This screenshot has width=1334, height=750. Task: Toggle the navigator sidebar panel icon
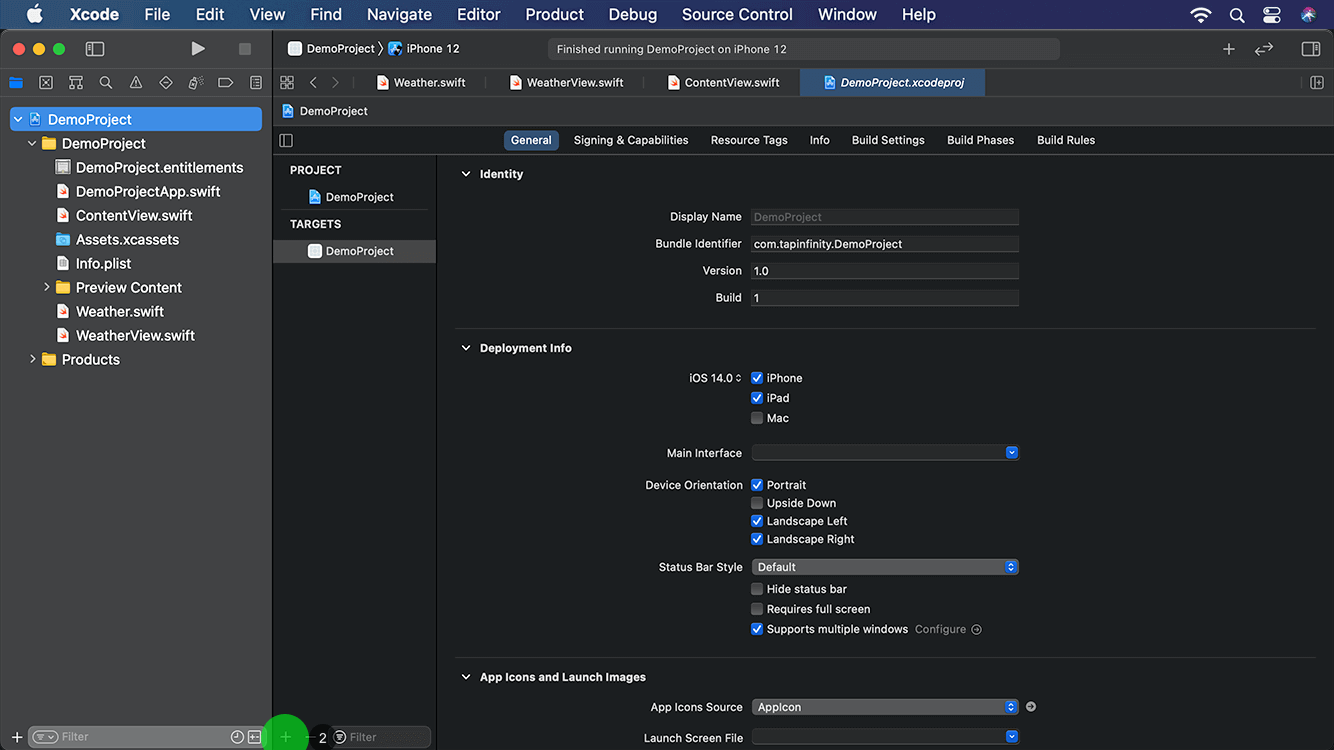pyautogui.click(x=95, y=48)
